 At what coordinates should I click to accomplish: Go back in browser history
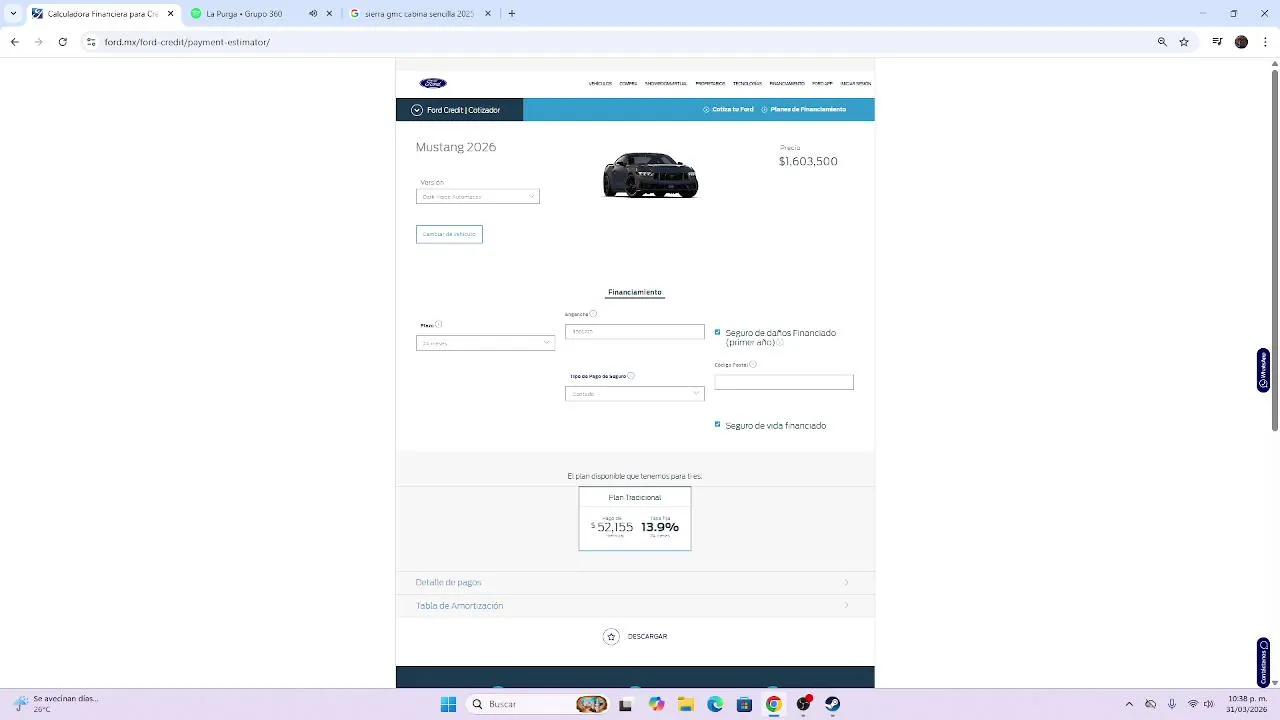tap(14, 42)
